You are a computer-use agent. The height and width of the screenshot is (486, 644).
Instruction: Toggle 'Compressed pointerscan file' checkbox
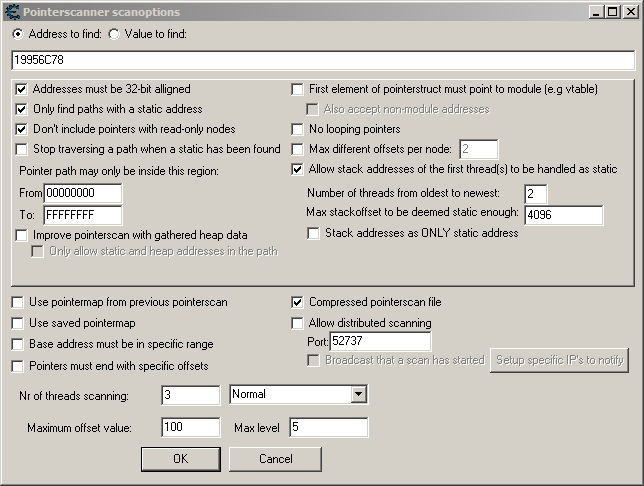(x=298, y=302)
